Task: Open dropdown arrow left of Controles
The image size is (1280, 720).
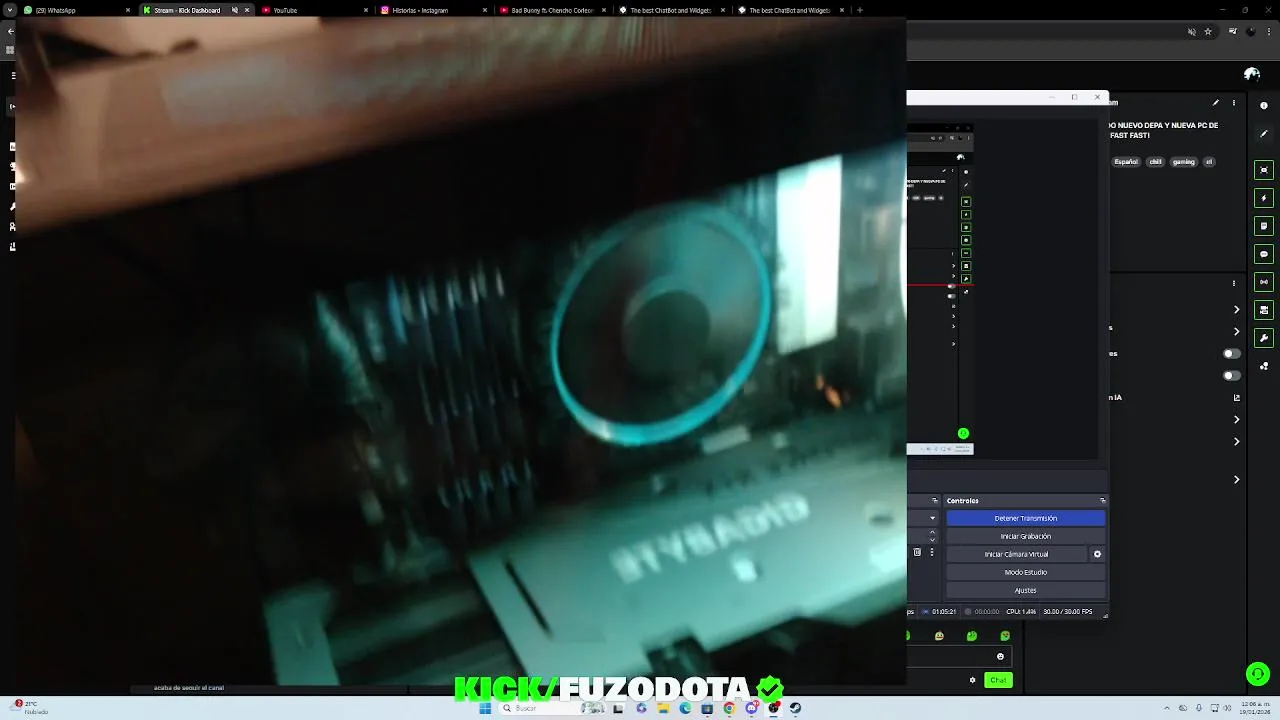Action: 933,518
